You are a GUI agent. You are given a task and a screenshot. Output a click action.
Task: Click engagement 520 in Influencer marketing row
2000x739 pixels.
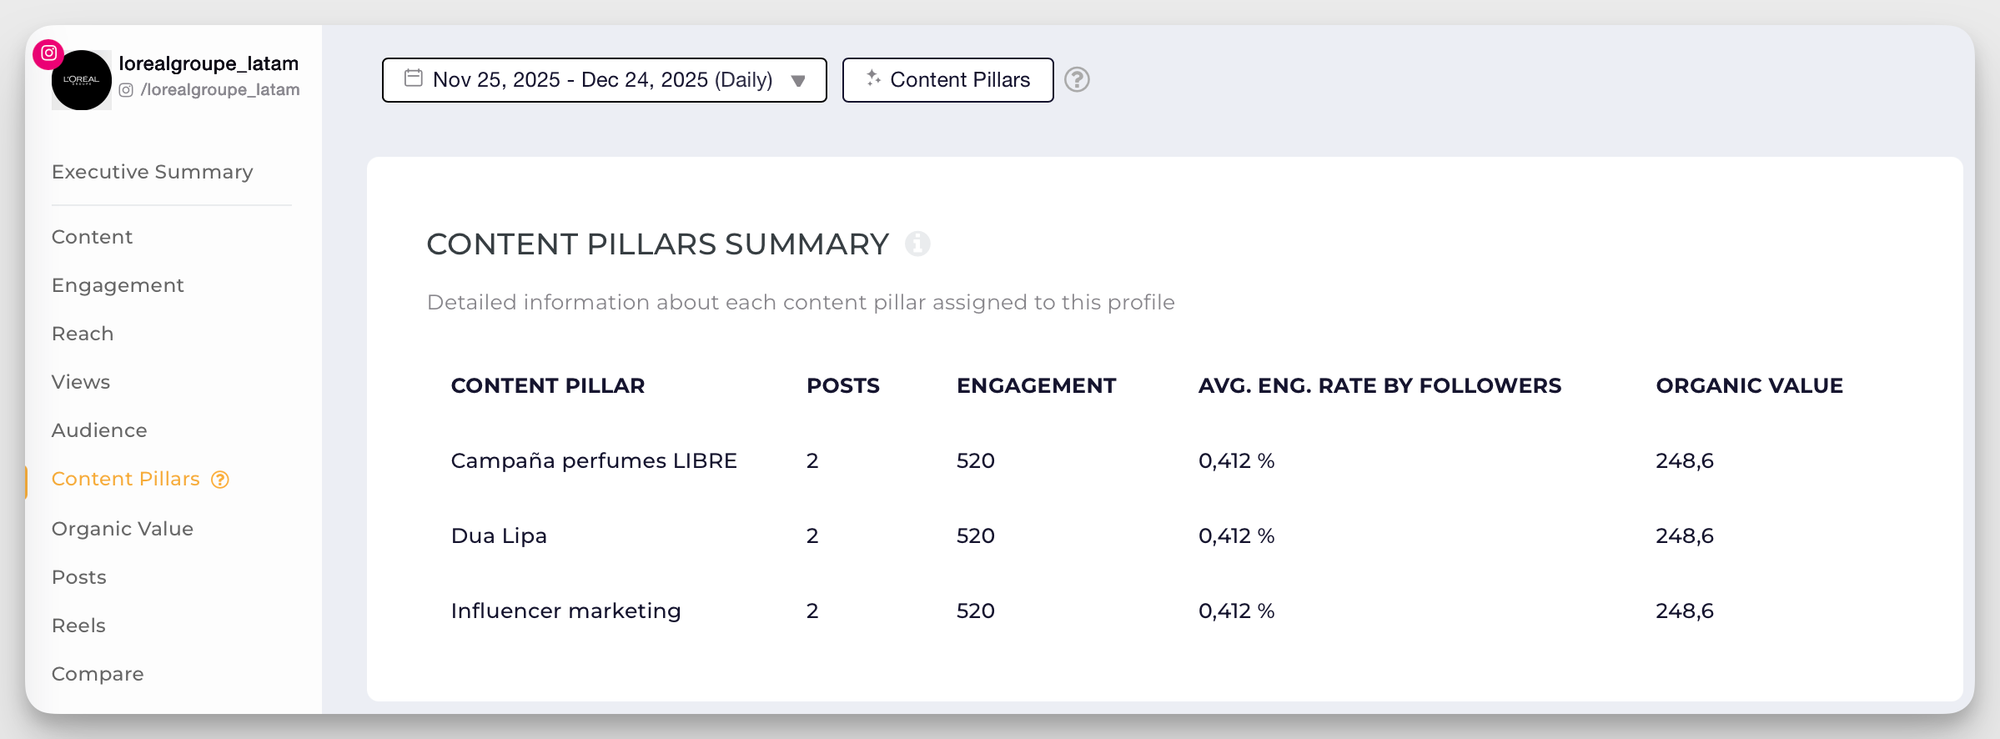coord(976,611)
